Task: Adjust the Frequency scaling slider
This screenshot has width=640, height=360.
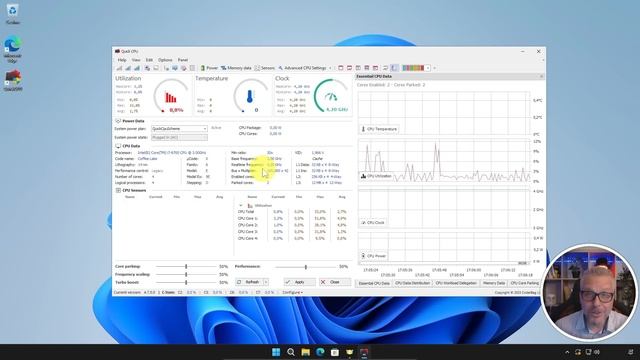Action: [x=186, y=274]
